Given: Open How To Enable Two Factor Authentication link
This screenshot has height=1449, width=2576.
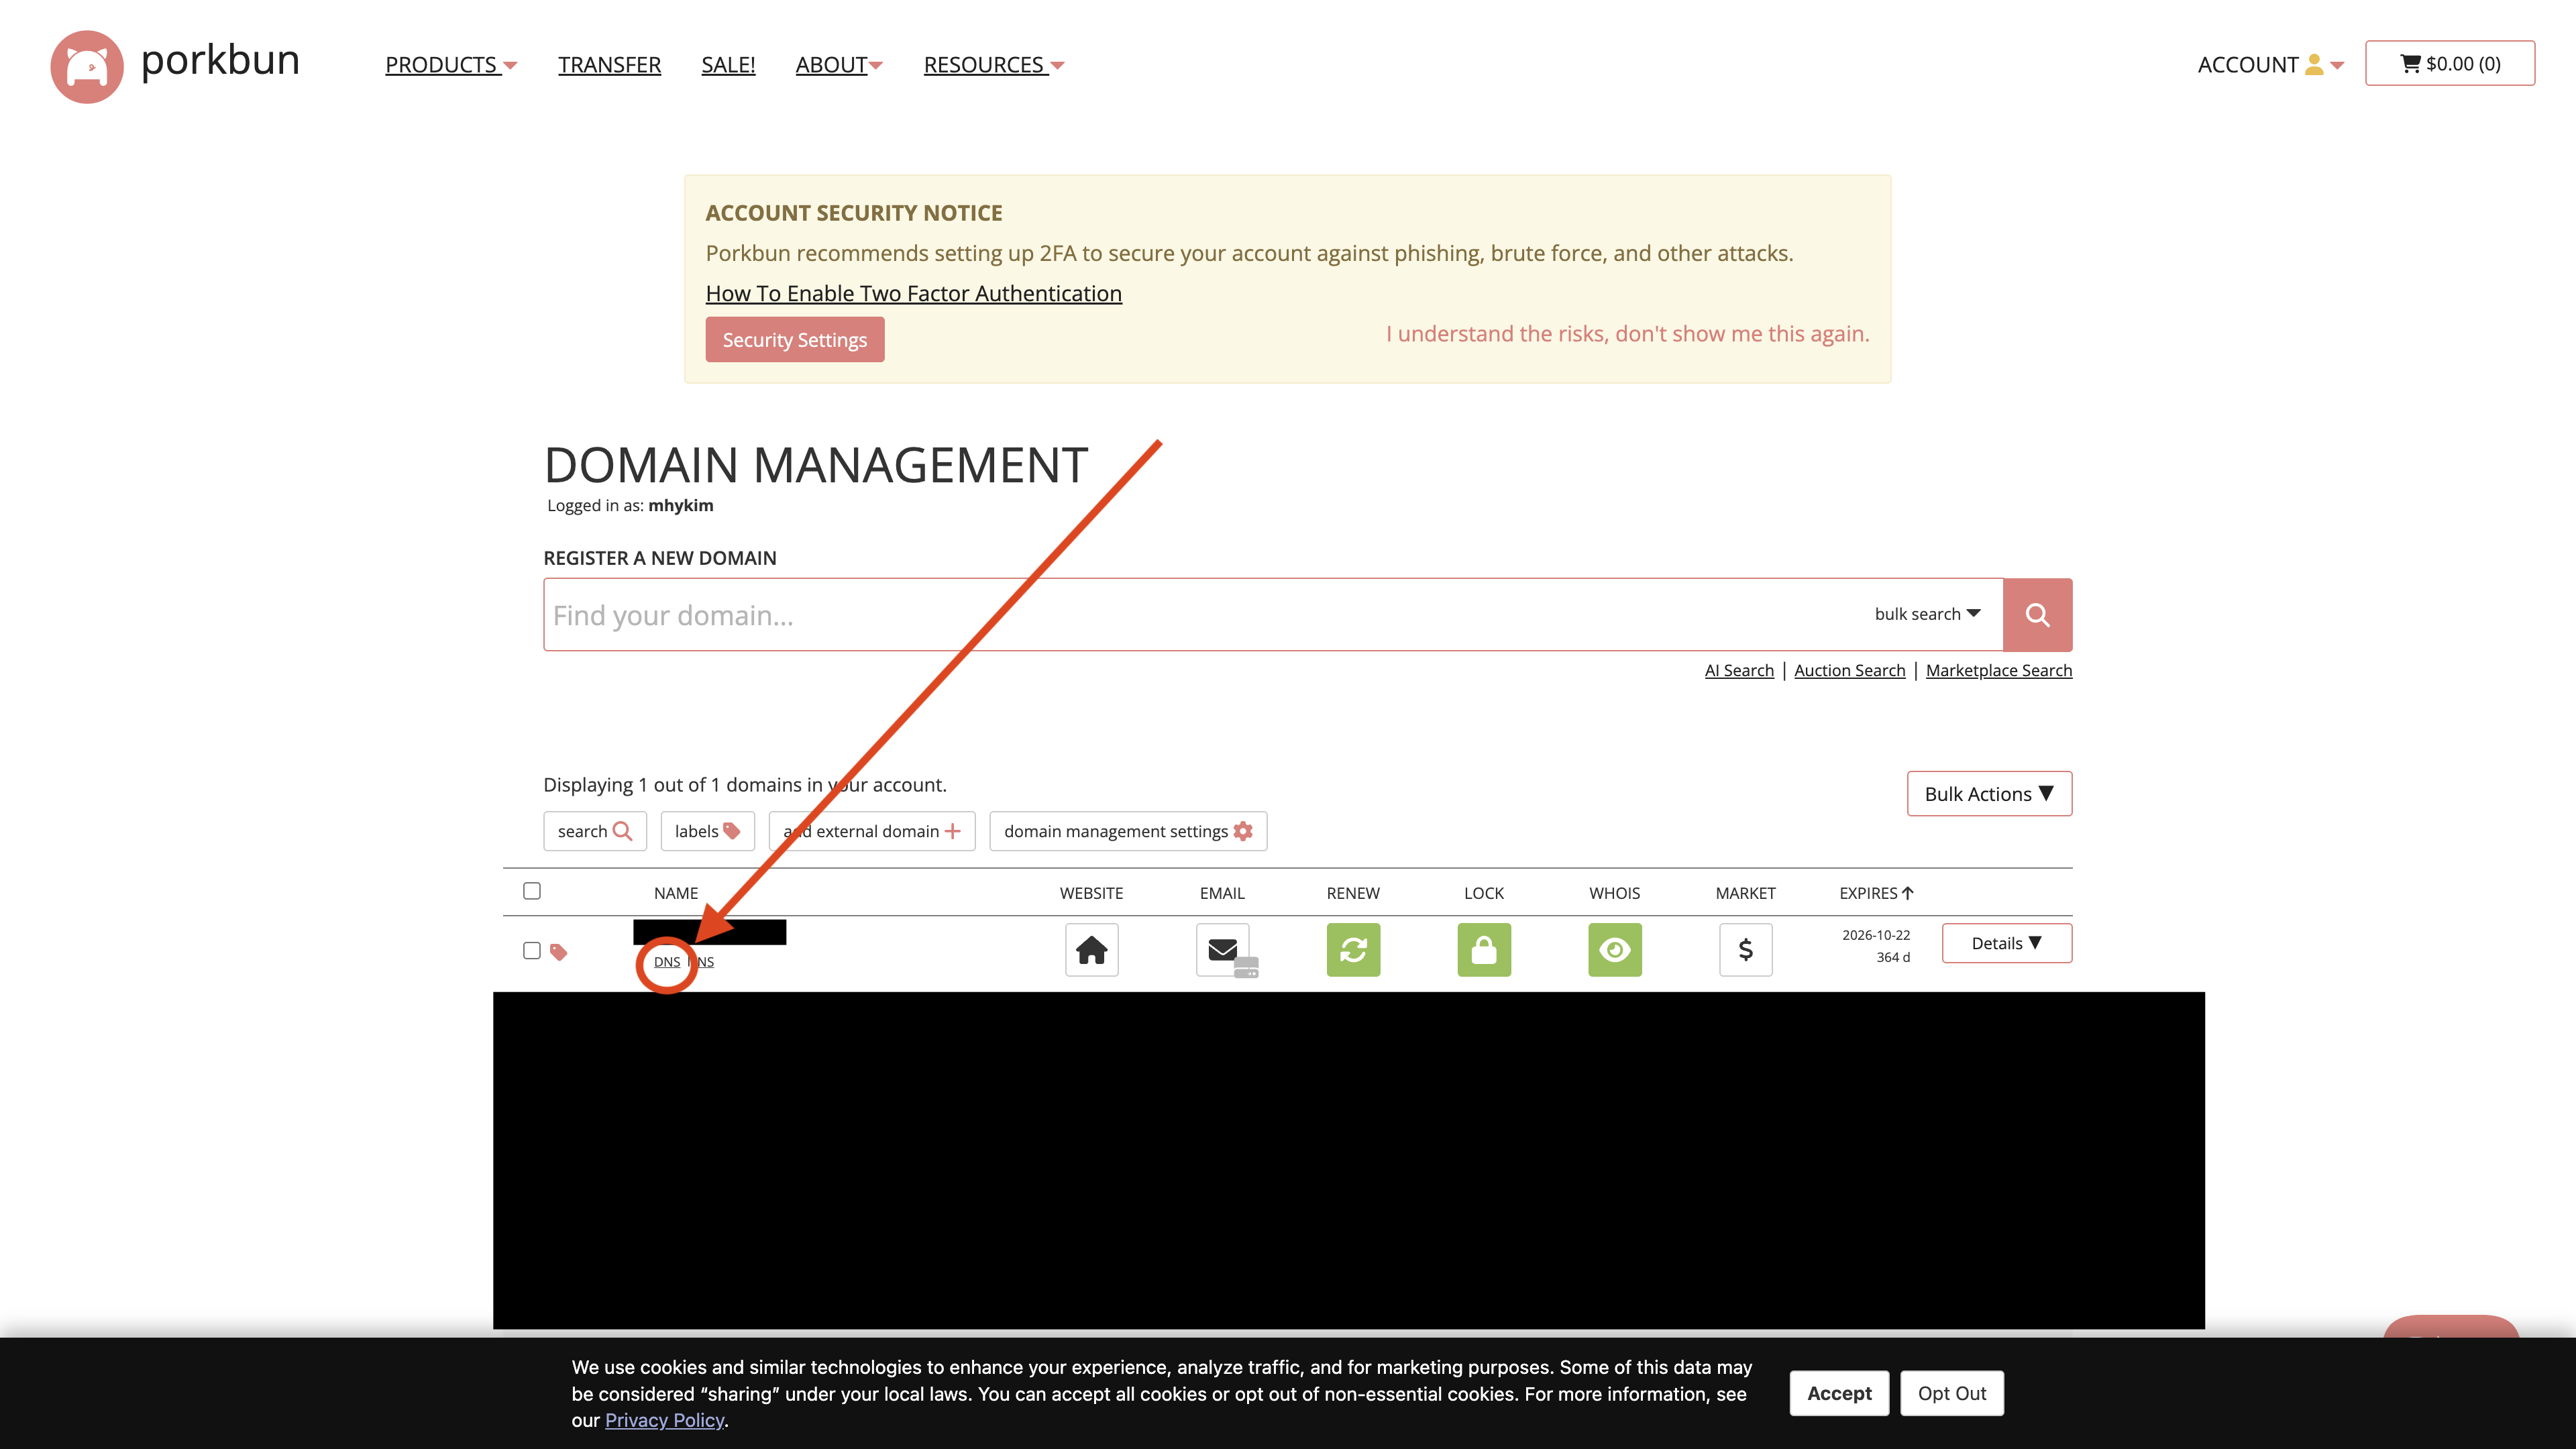Looking at the screenshot, I should click(914, 293).
